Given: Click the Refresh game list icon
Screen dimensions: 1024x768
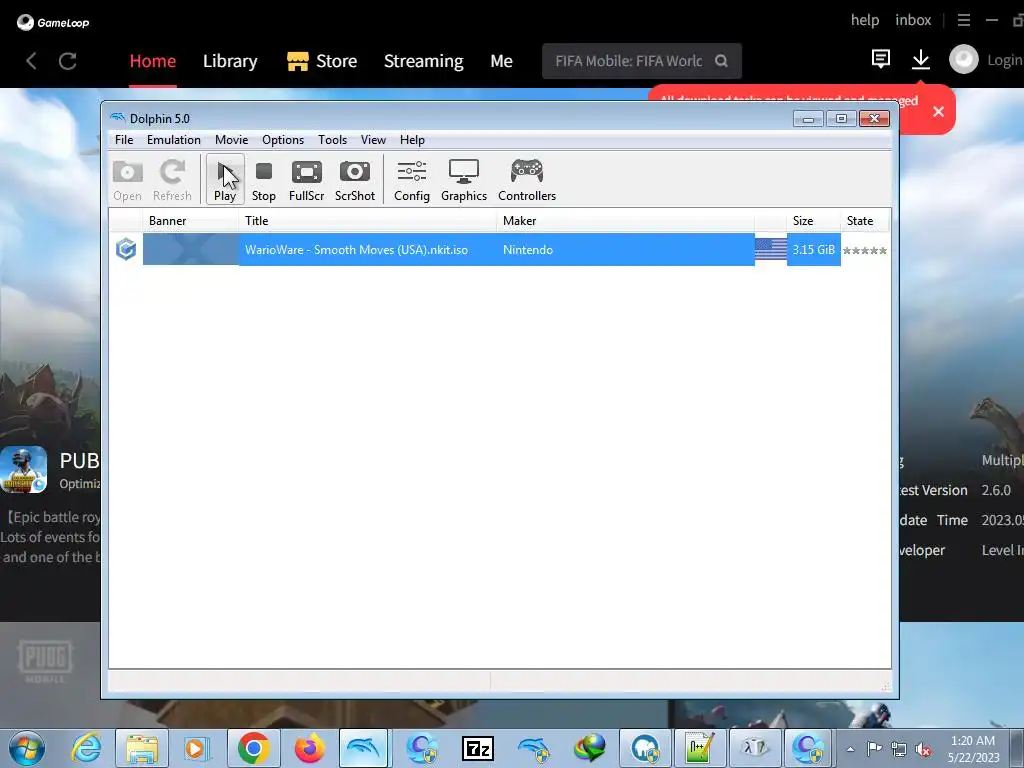Looking at the screenshot, I should (172, 180).
